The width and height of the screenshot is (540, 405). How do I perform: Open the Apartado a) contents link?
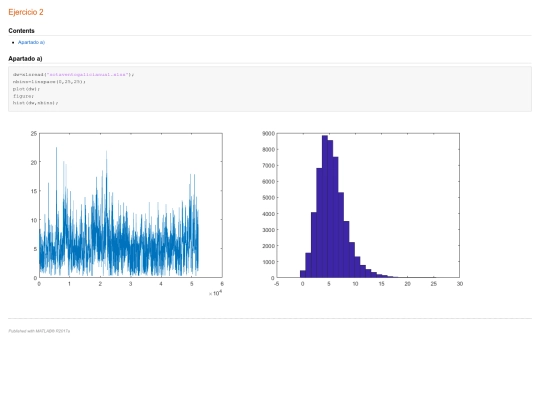31,42
